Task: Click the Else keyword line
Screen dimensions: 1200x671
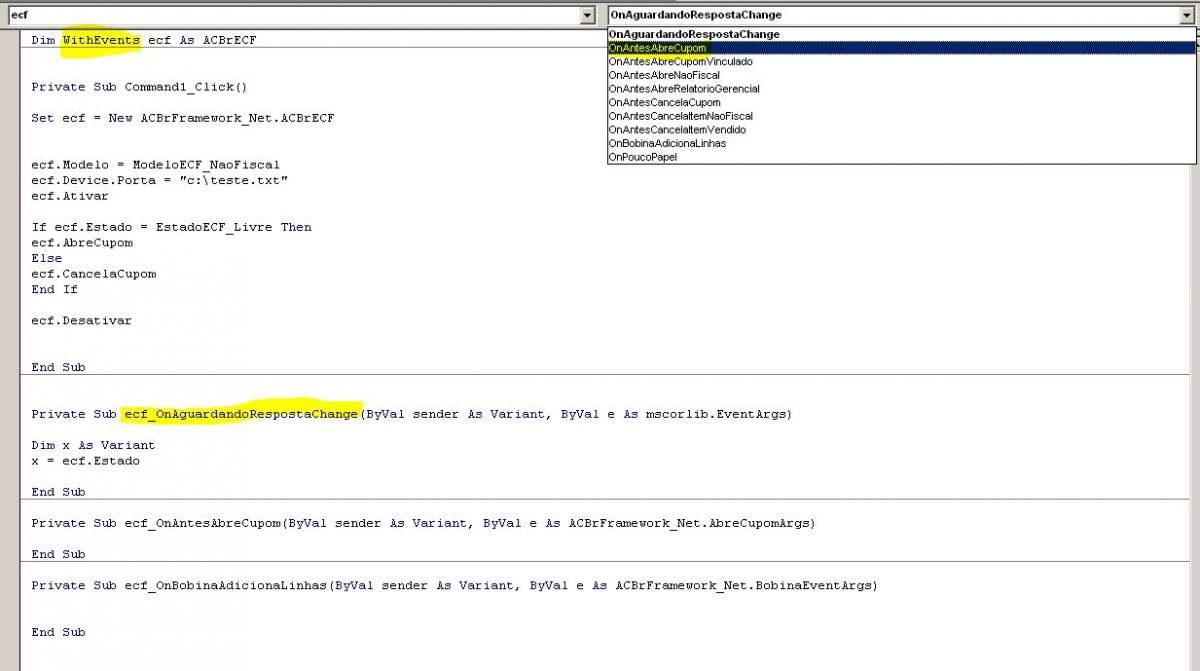Action: (46, 258)
